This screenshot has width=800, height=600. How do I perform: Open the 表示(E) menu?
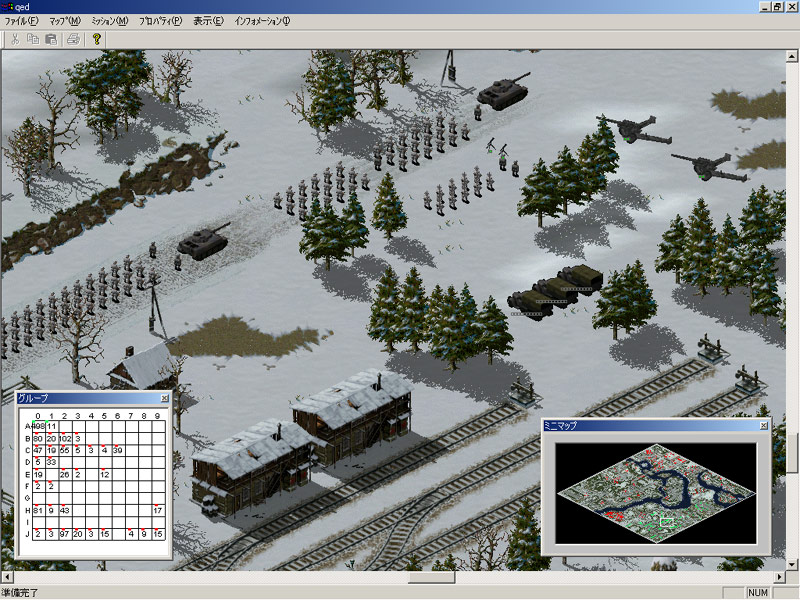click(x=208, y=21)
